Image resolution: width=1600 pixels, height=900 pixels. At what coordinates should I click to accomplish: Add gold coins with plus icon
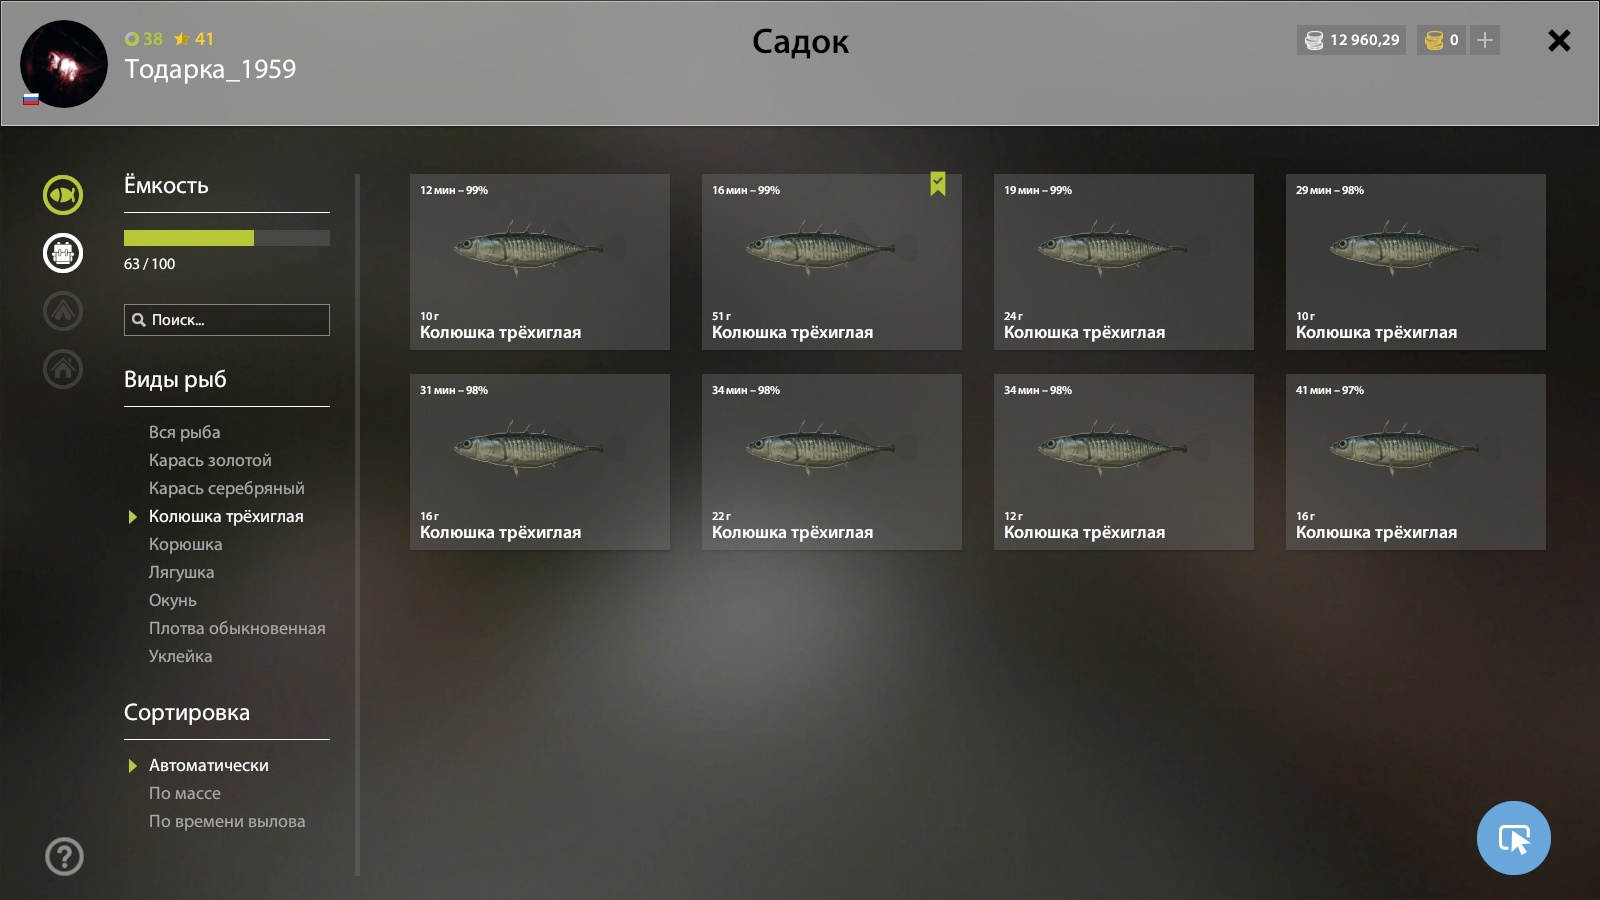coord(1485,40)
